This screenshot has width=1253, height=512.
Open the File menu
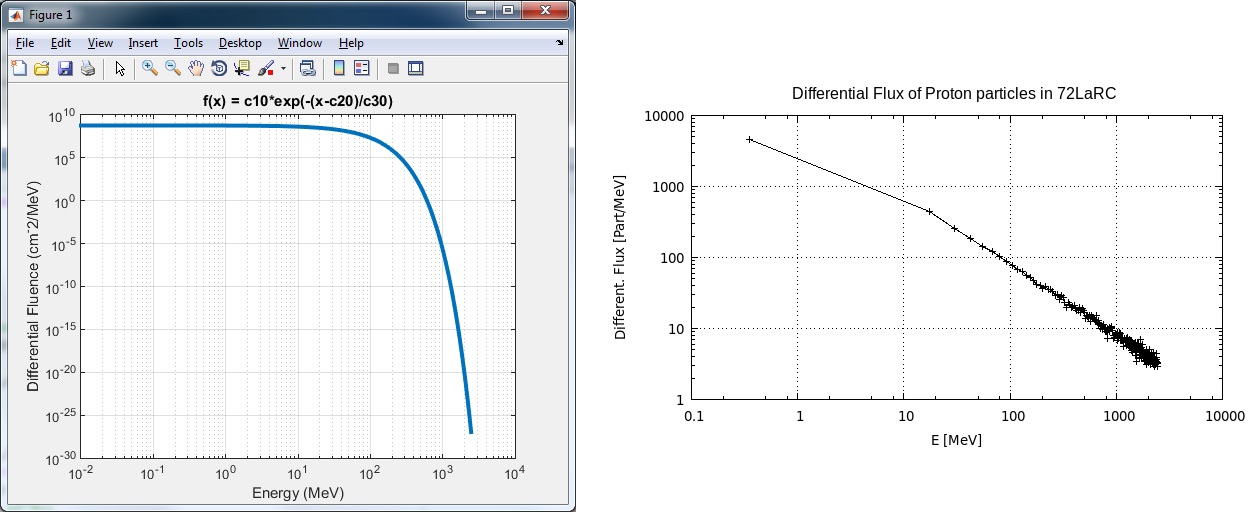pos(25,43)
